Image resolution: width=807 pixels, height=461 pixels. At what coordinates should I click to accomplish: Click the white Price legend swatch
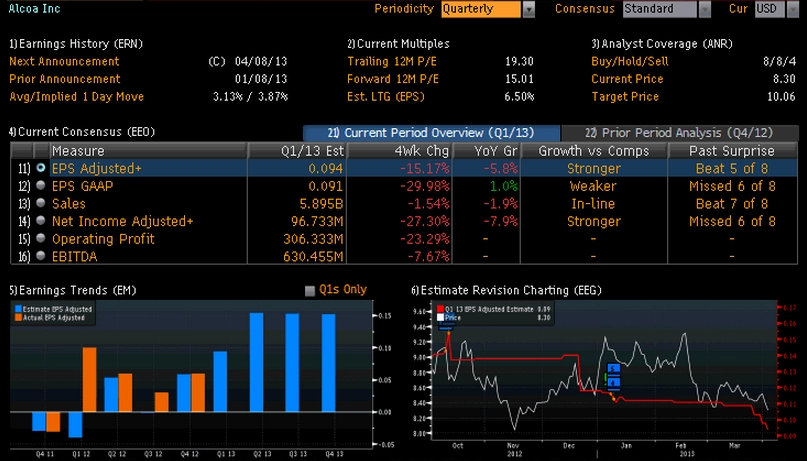click(440, 318)
